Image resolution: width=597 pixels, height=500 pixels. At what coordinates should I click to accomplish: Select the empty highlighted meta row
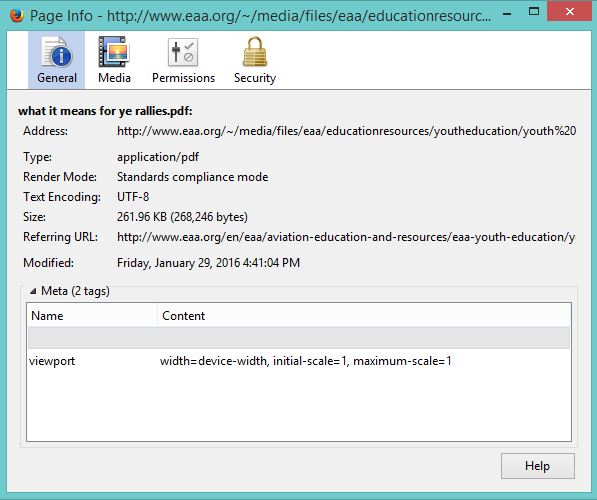299,337
